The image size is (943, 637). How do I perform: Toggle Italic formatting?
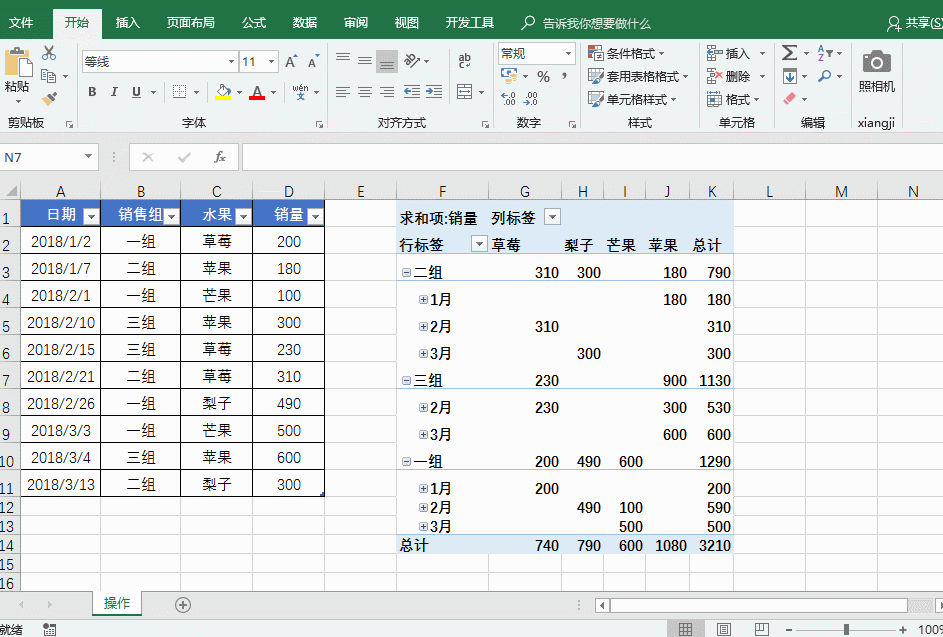point(114,92)
